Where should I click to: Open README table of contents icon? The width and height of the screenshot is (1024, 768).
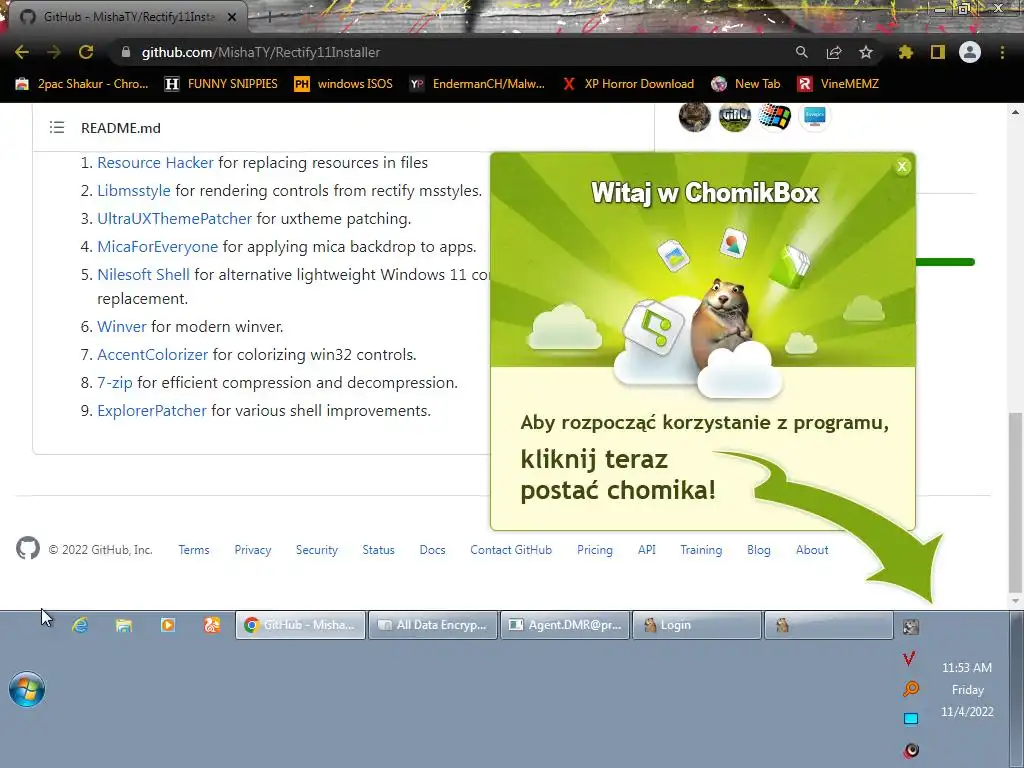pos(57,127)
